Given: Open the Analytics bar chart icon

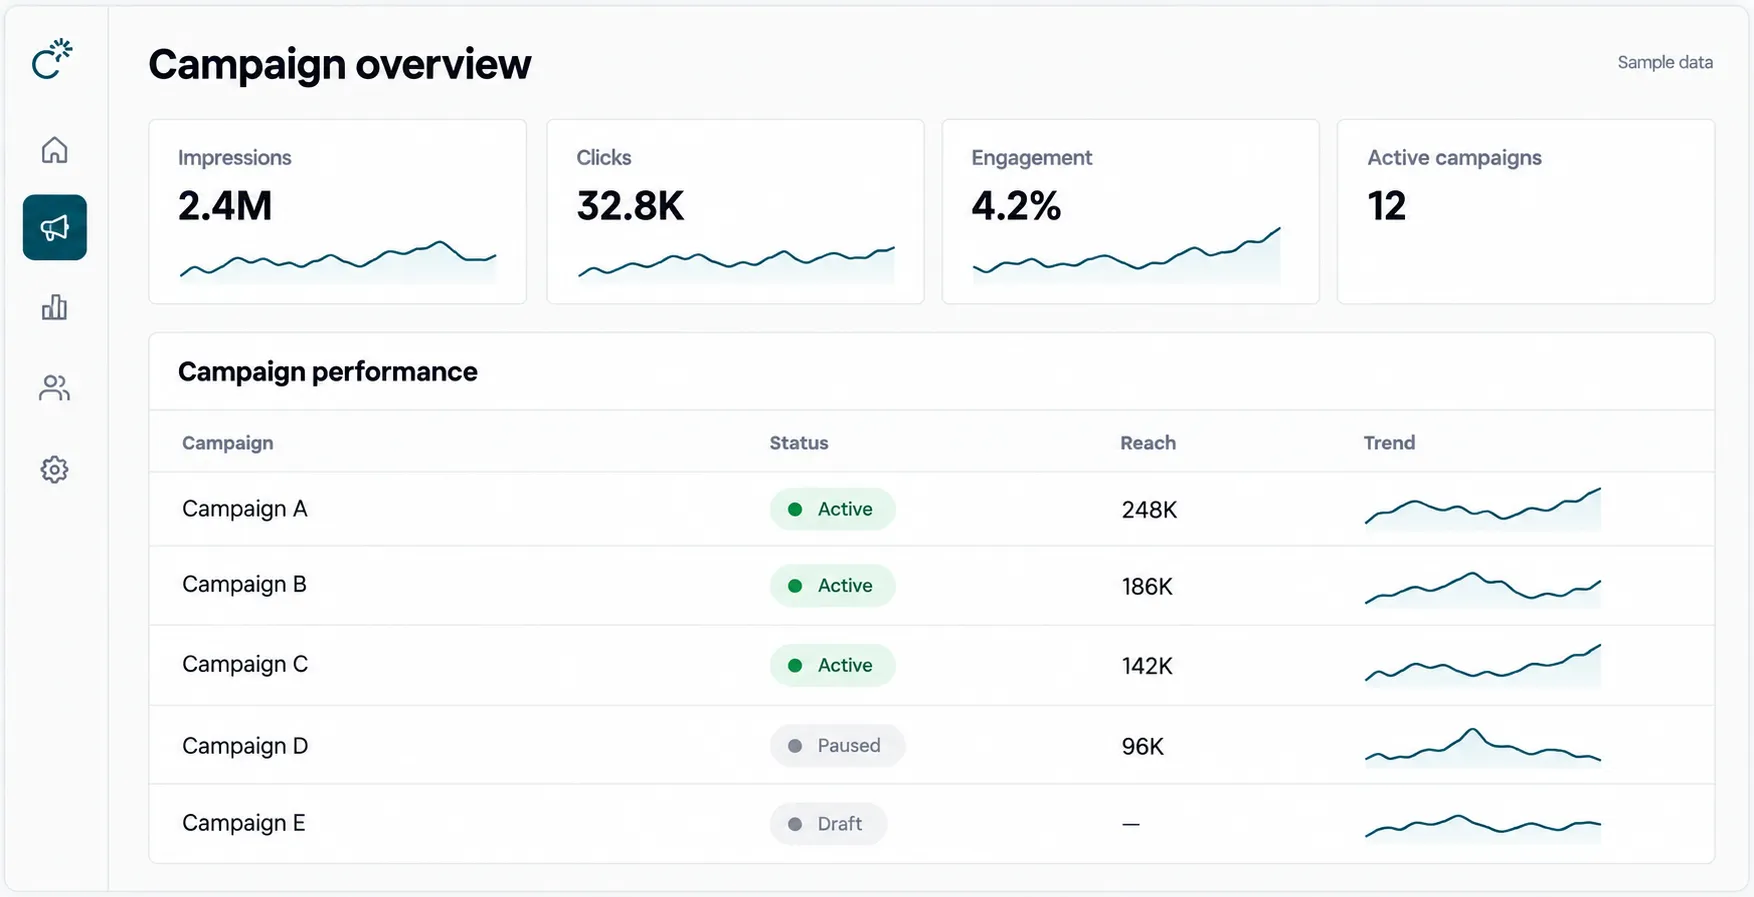Looking at the screenshot, I should tap(55, 307).
